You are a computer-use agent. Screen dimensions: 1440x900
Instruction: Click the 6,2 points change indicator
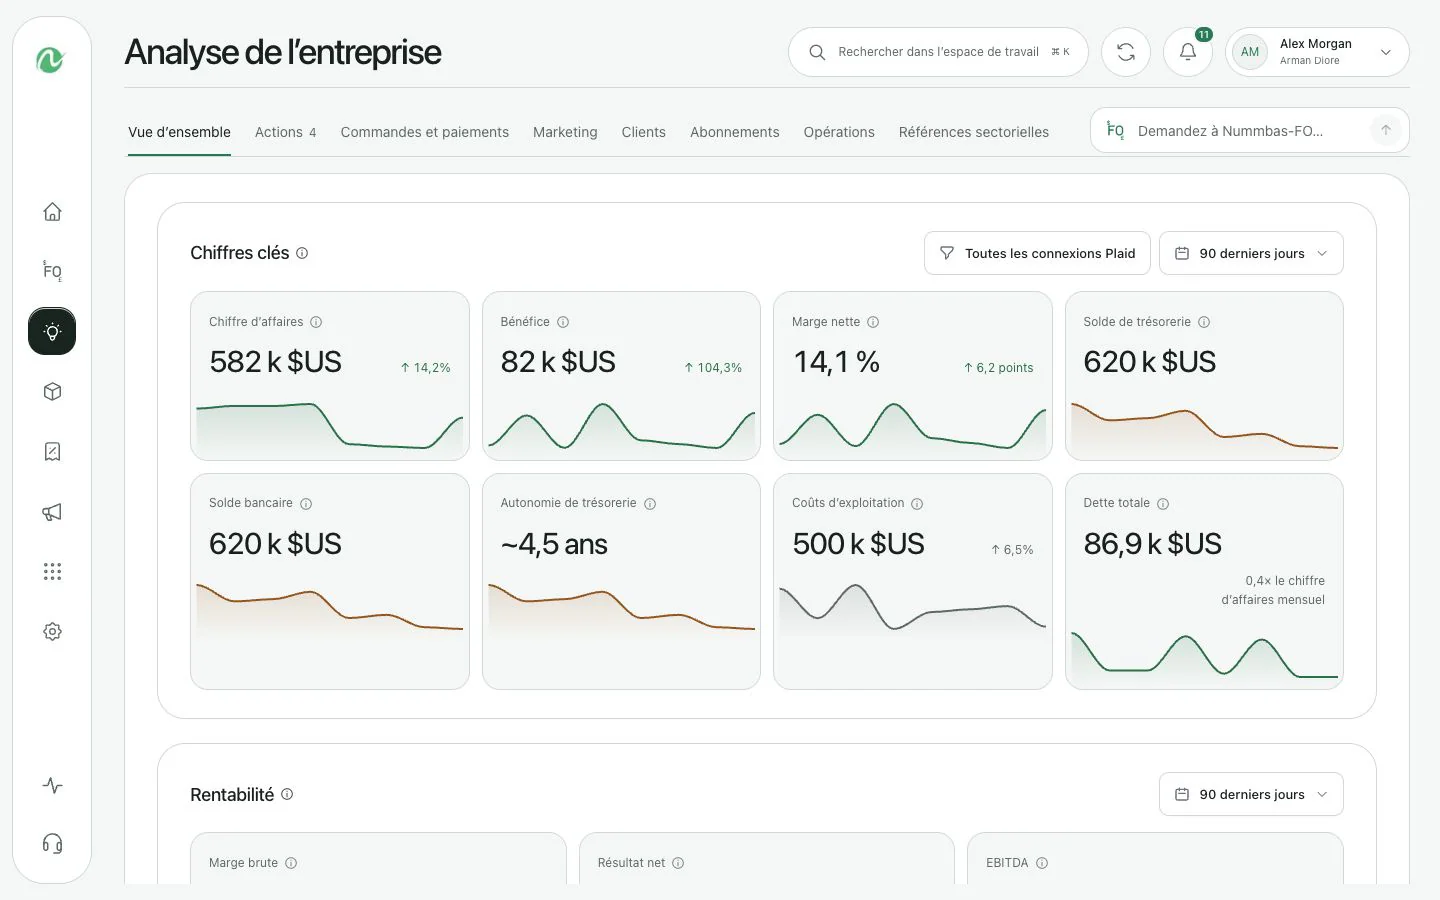point(998,368)
